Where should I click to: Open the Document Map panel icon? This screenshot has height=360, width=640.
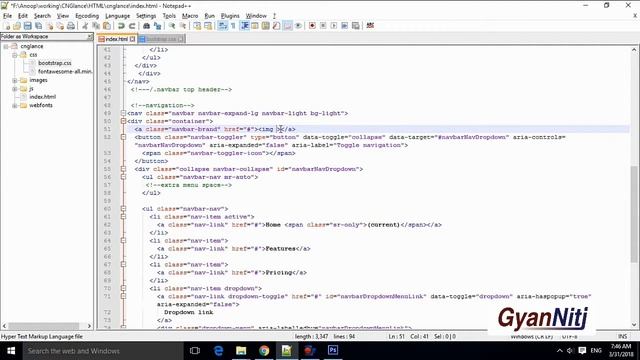(265, 26)
